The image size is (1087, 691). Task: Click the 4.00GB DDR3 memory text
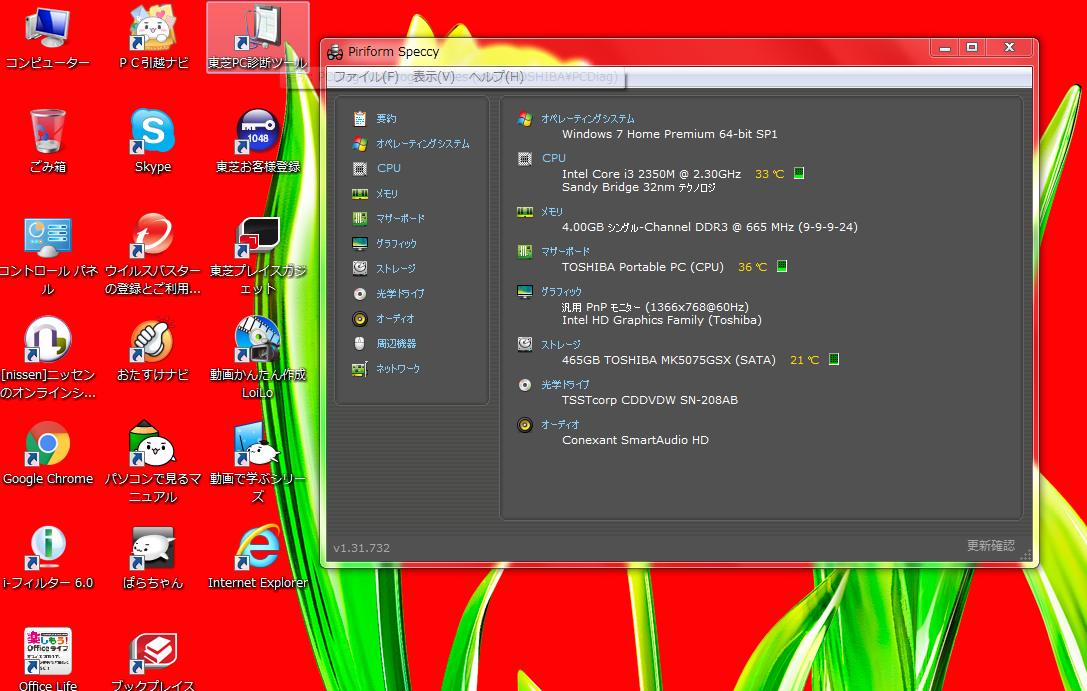pos(709,227)
